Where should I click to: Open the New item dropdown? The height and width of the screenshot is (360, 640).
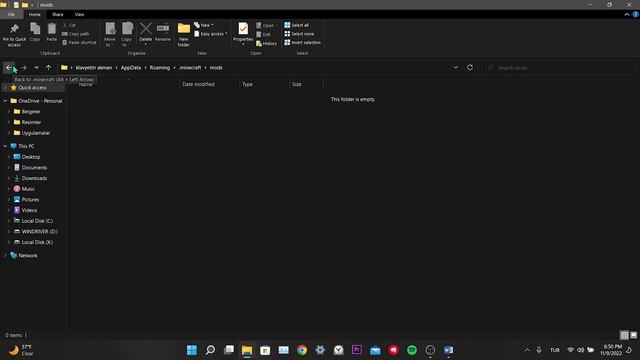click(204, 25)
